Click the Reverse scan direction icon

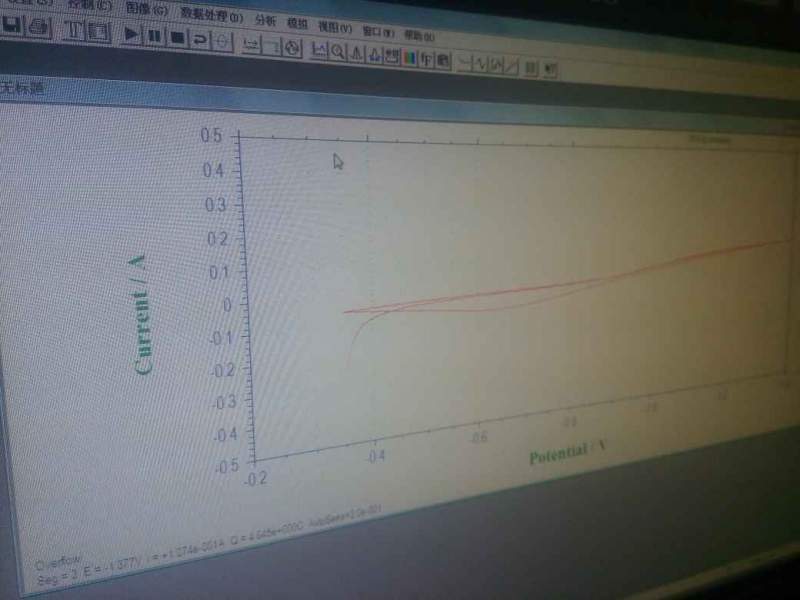coord(199,39)
